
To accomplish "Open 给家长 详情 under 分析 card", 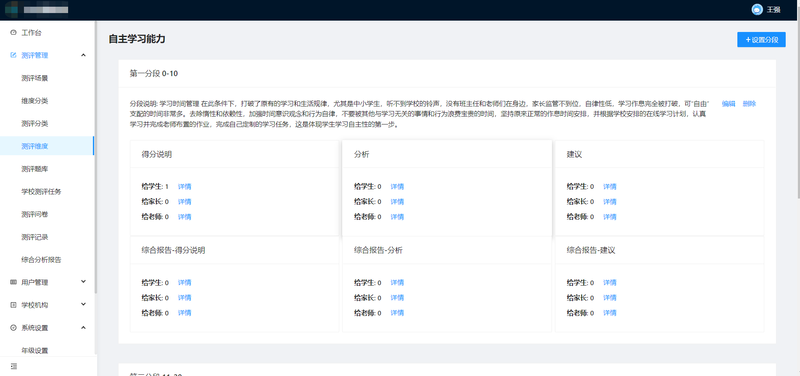I will (x=397, y=202).
